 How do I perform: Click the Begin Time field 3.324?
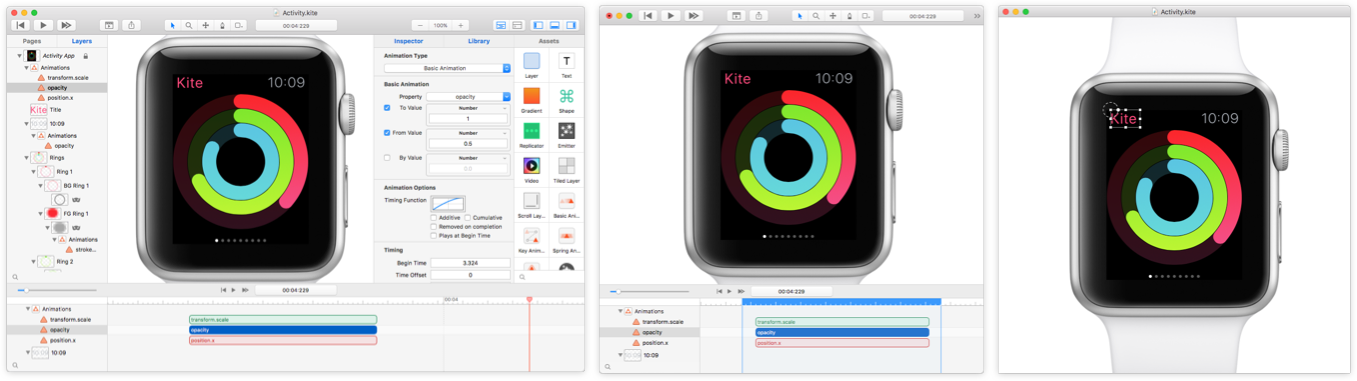470,262
